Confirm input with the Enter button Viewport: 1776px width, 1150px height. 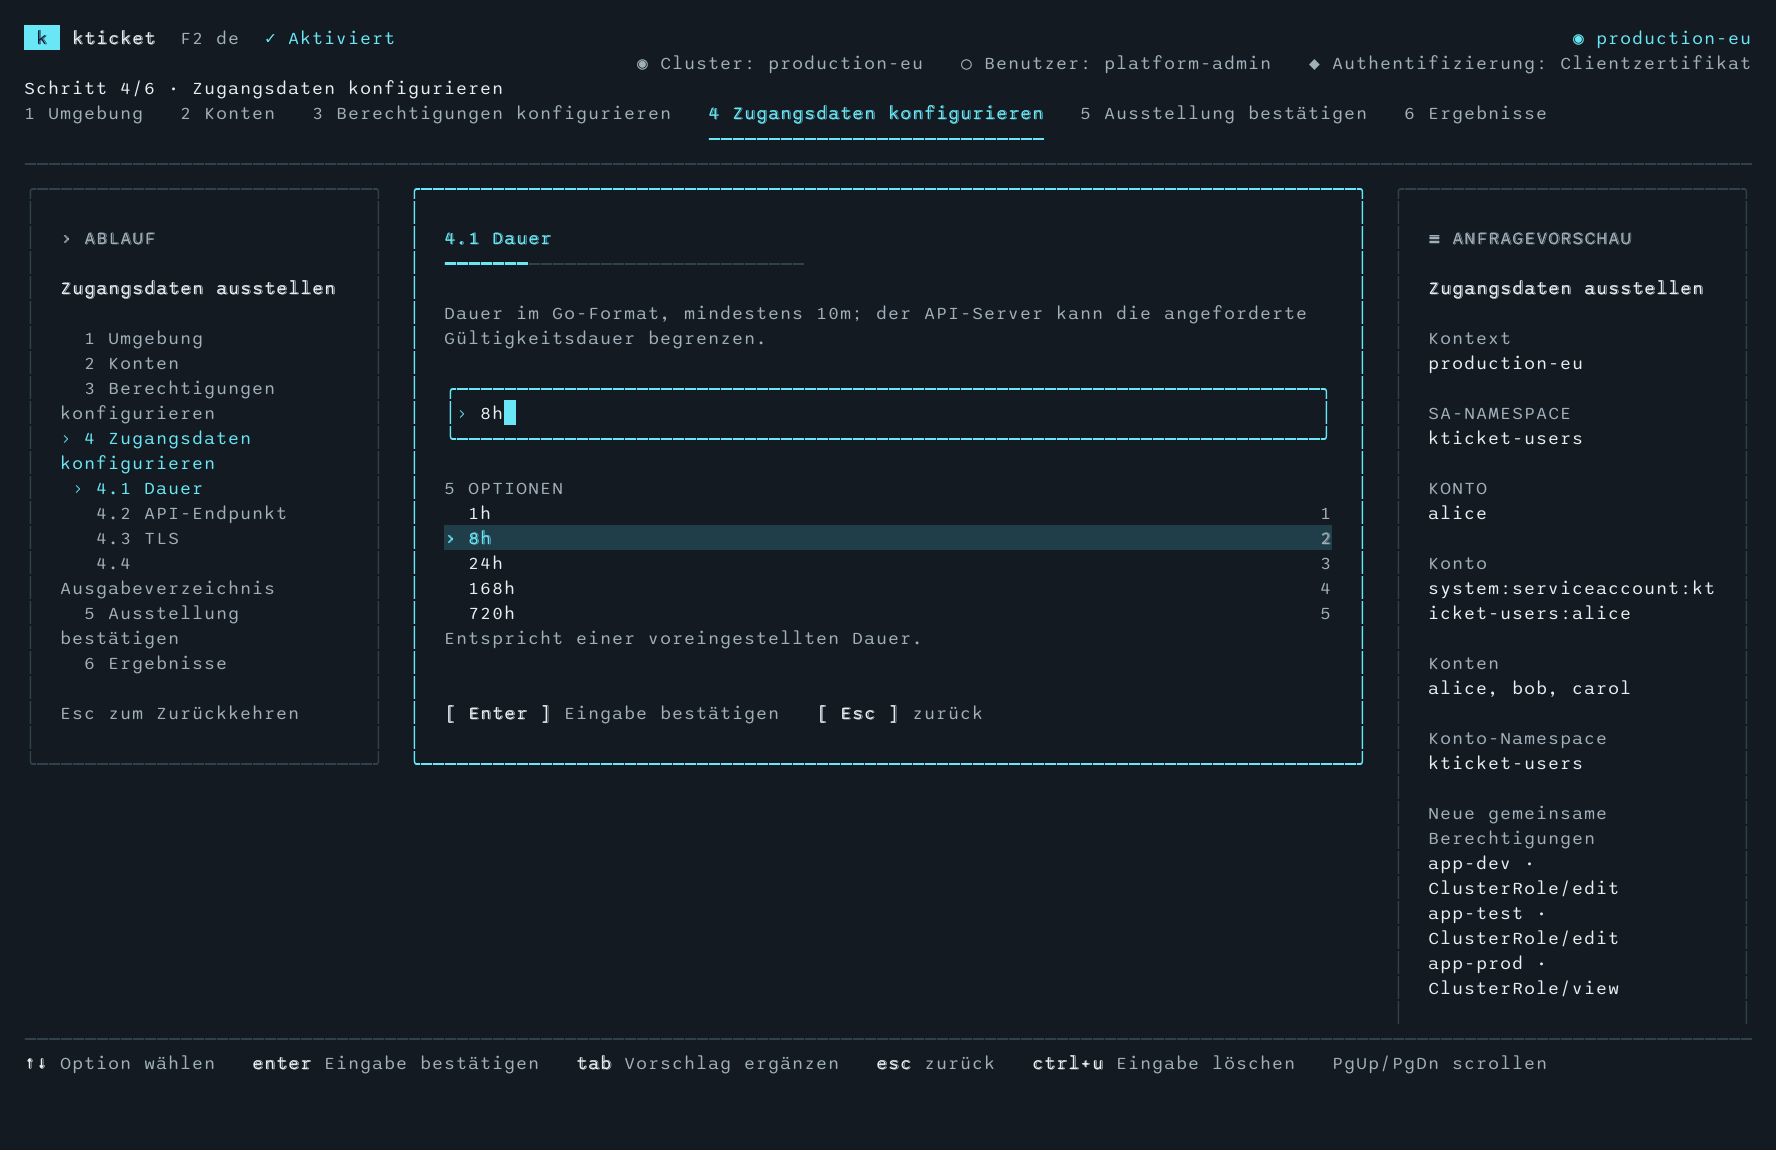[x=497, y=713]
